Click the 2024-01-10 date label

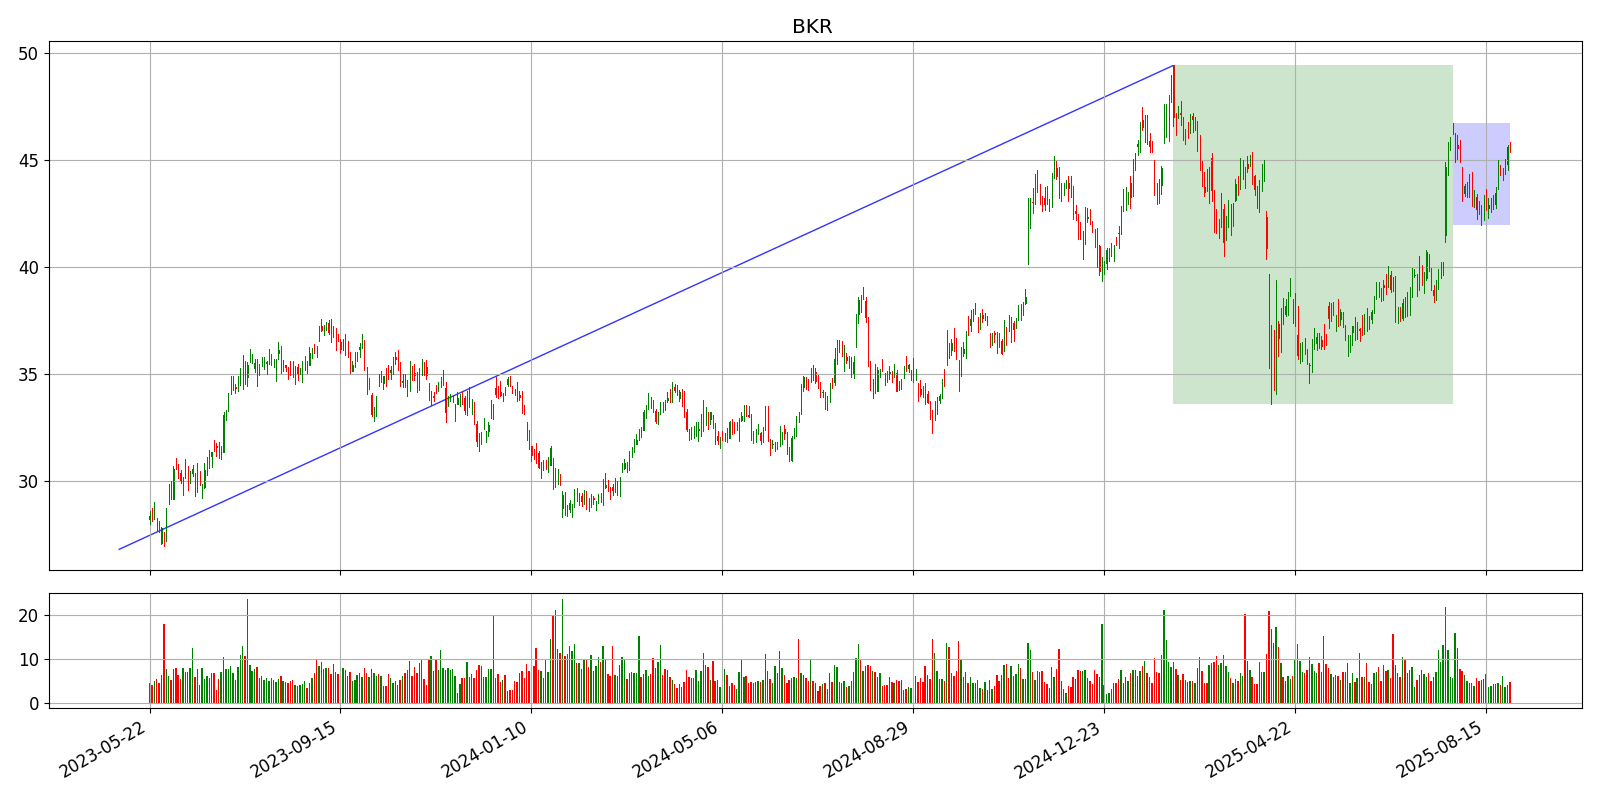click(x=485, y=750)
